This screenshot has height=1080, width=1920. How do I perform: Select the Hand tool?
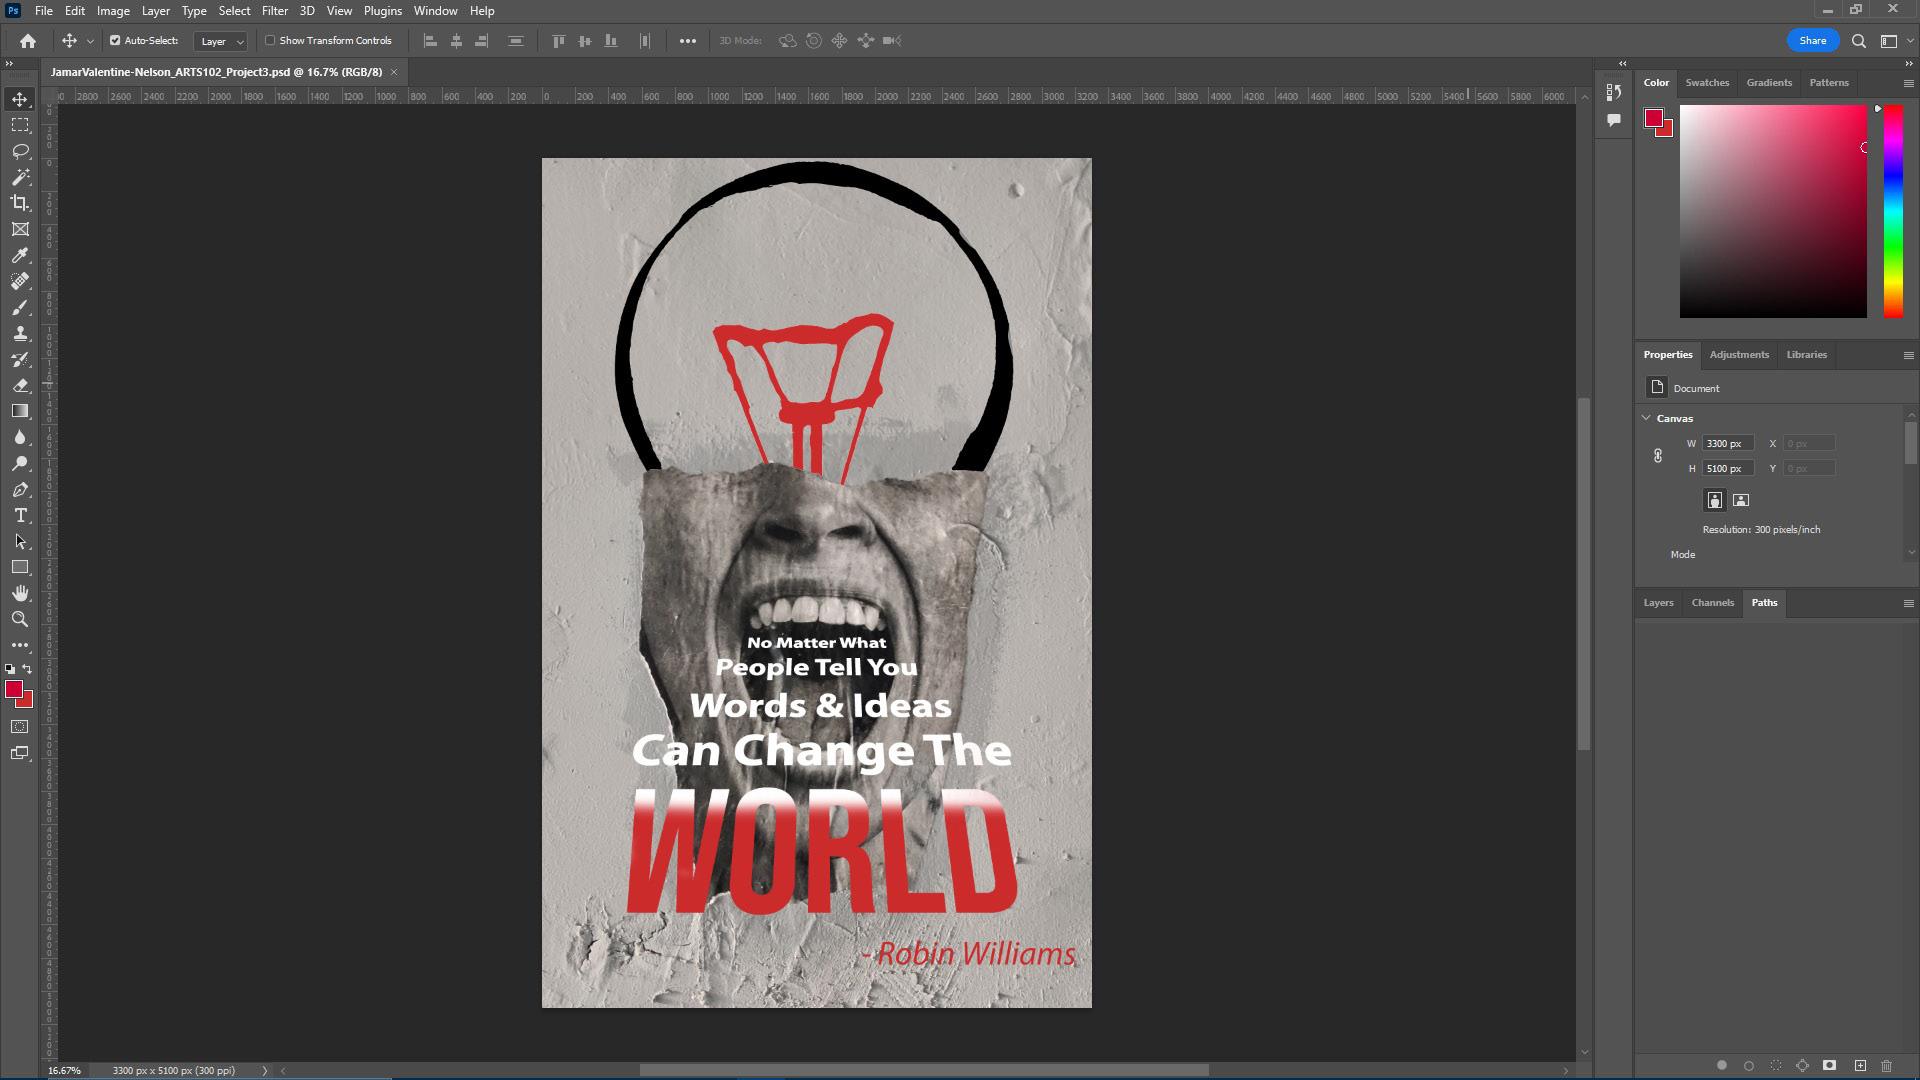tap(20, 593)
